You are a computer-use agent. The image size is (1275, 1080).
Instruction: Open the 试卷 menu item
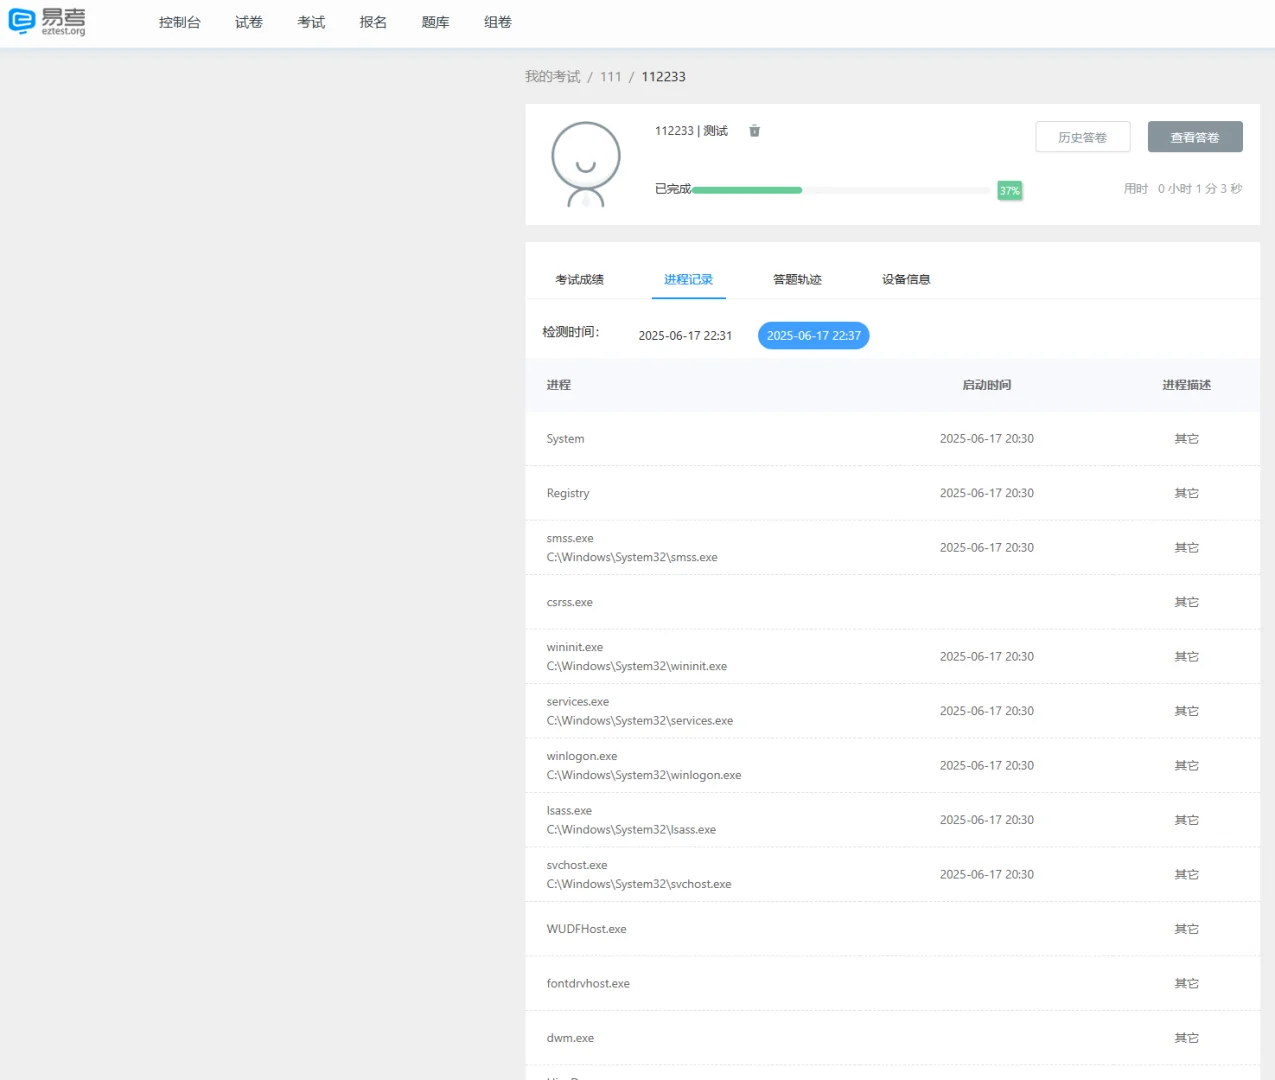pyautogui.click(x=249, y=22)
